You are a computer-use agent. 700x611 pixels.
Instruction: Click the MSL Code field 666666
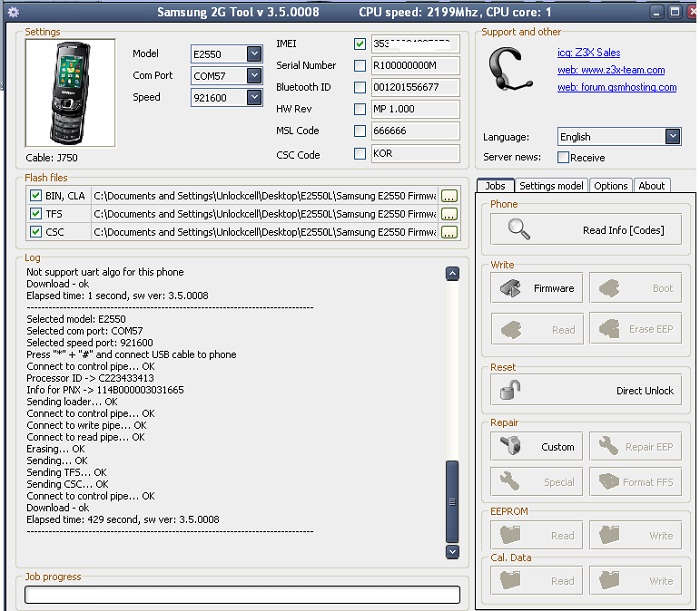coord(415,131)
